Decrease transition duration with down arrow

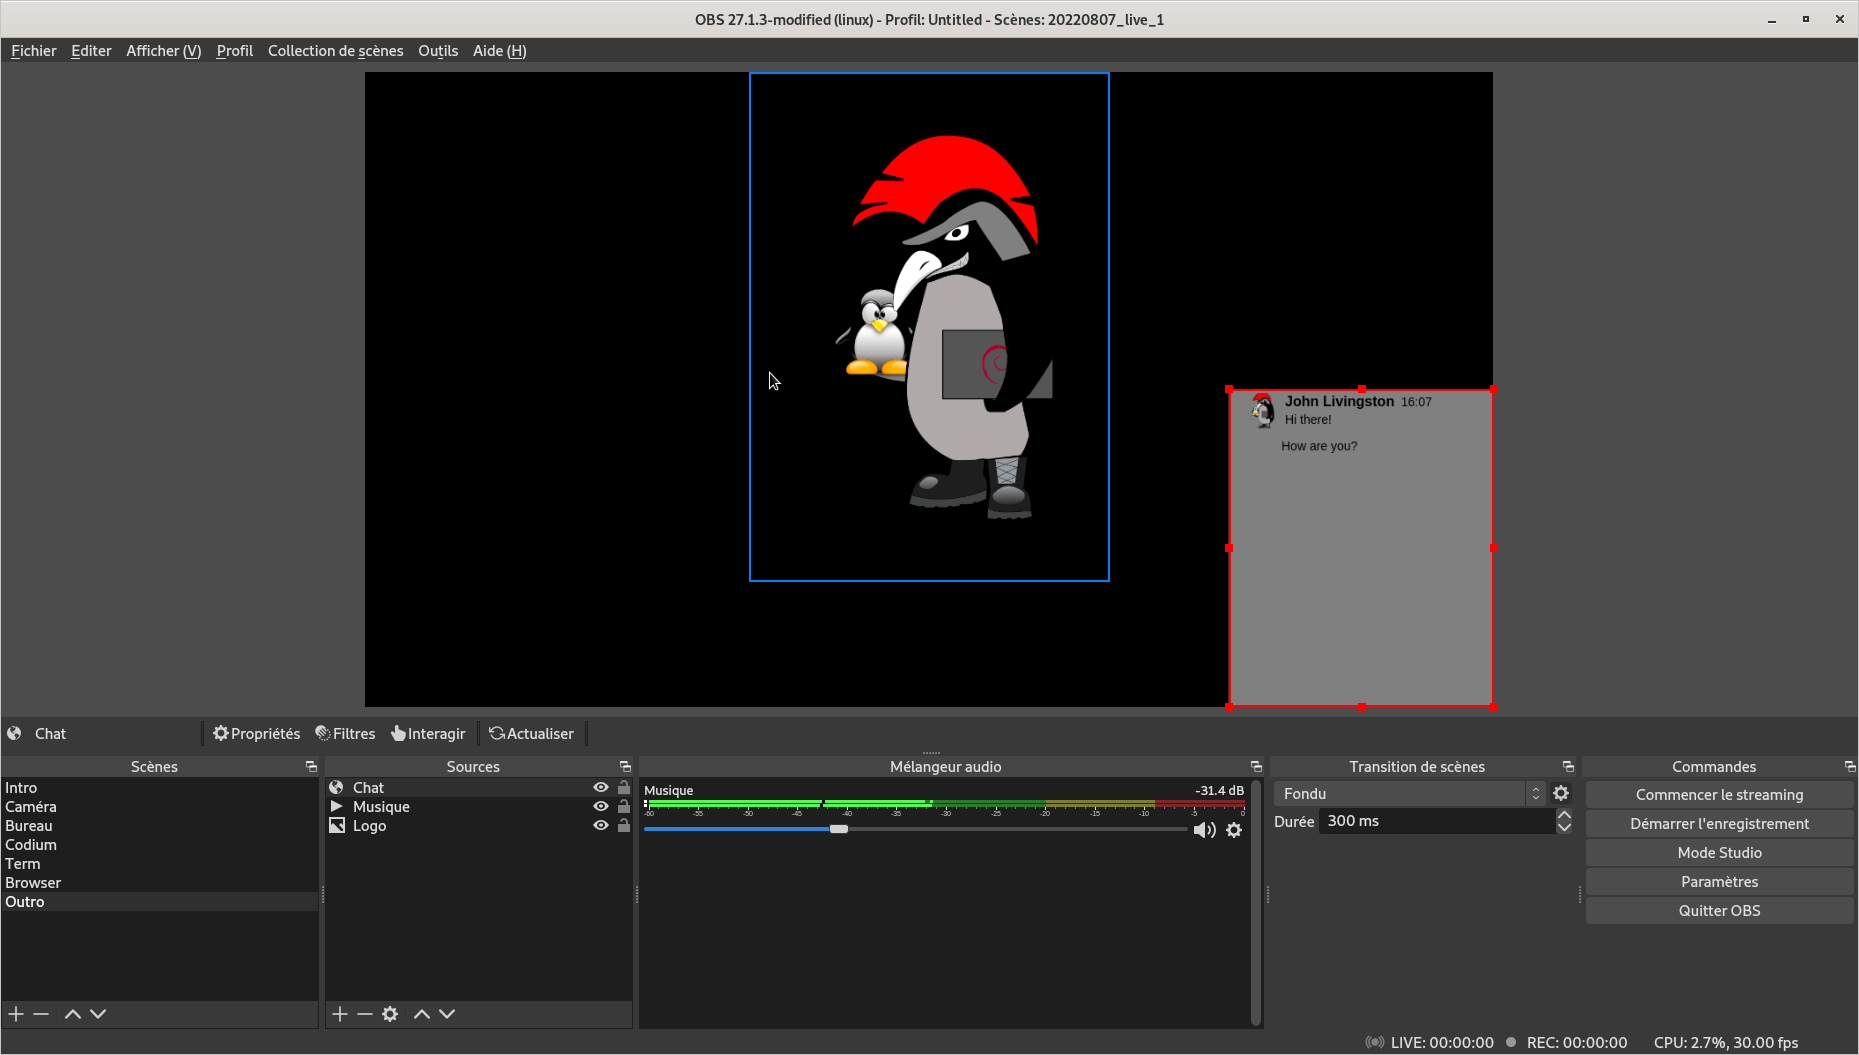pos(1564,828)
